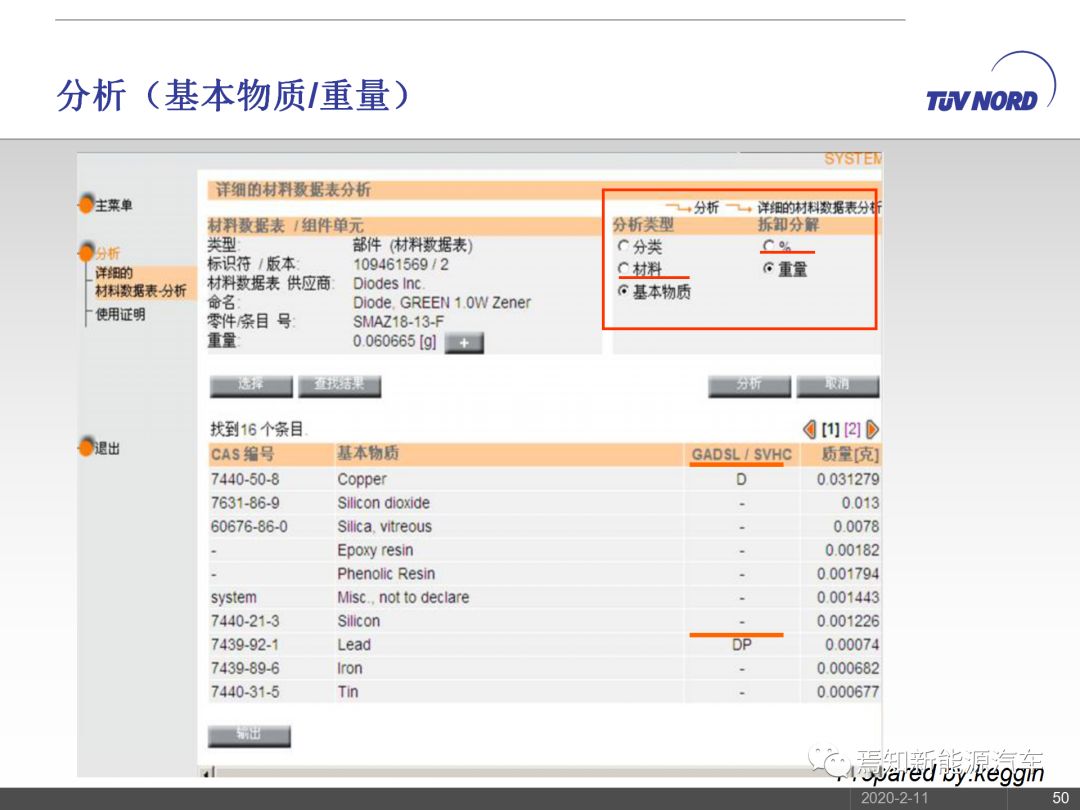Choose the % breakdown radio option

pyautogui.click(x=768, y=246)
